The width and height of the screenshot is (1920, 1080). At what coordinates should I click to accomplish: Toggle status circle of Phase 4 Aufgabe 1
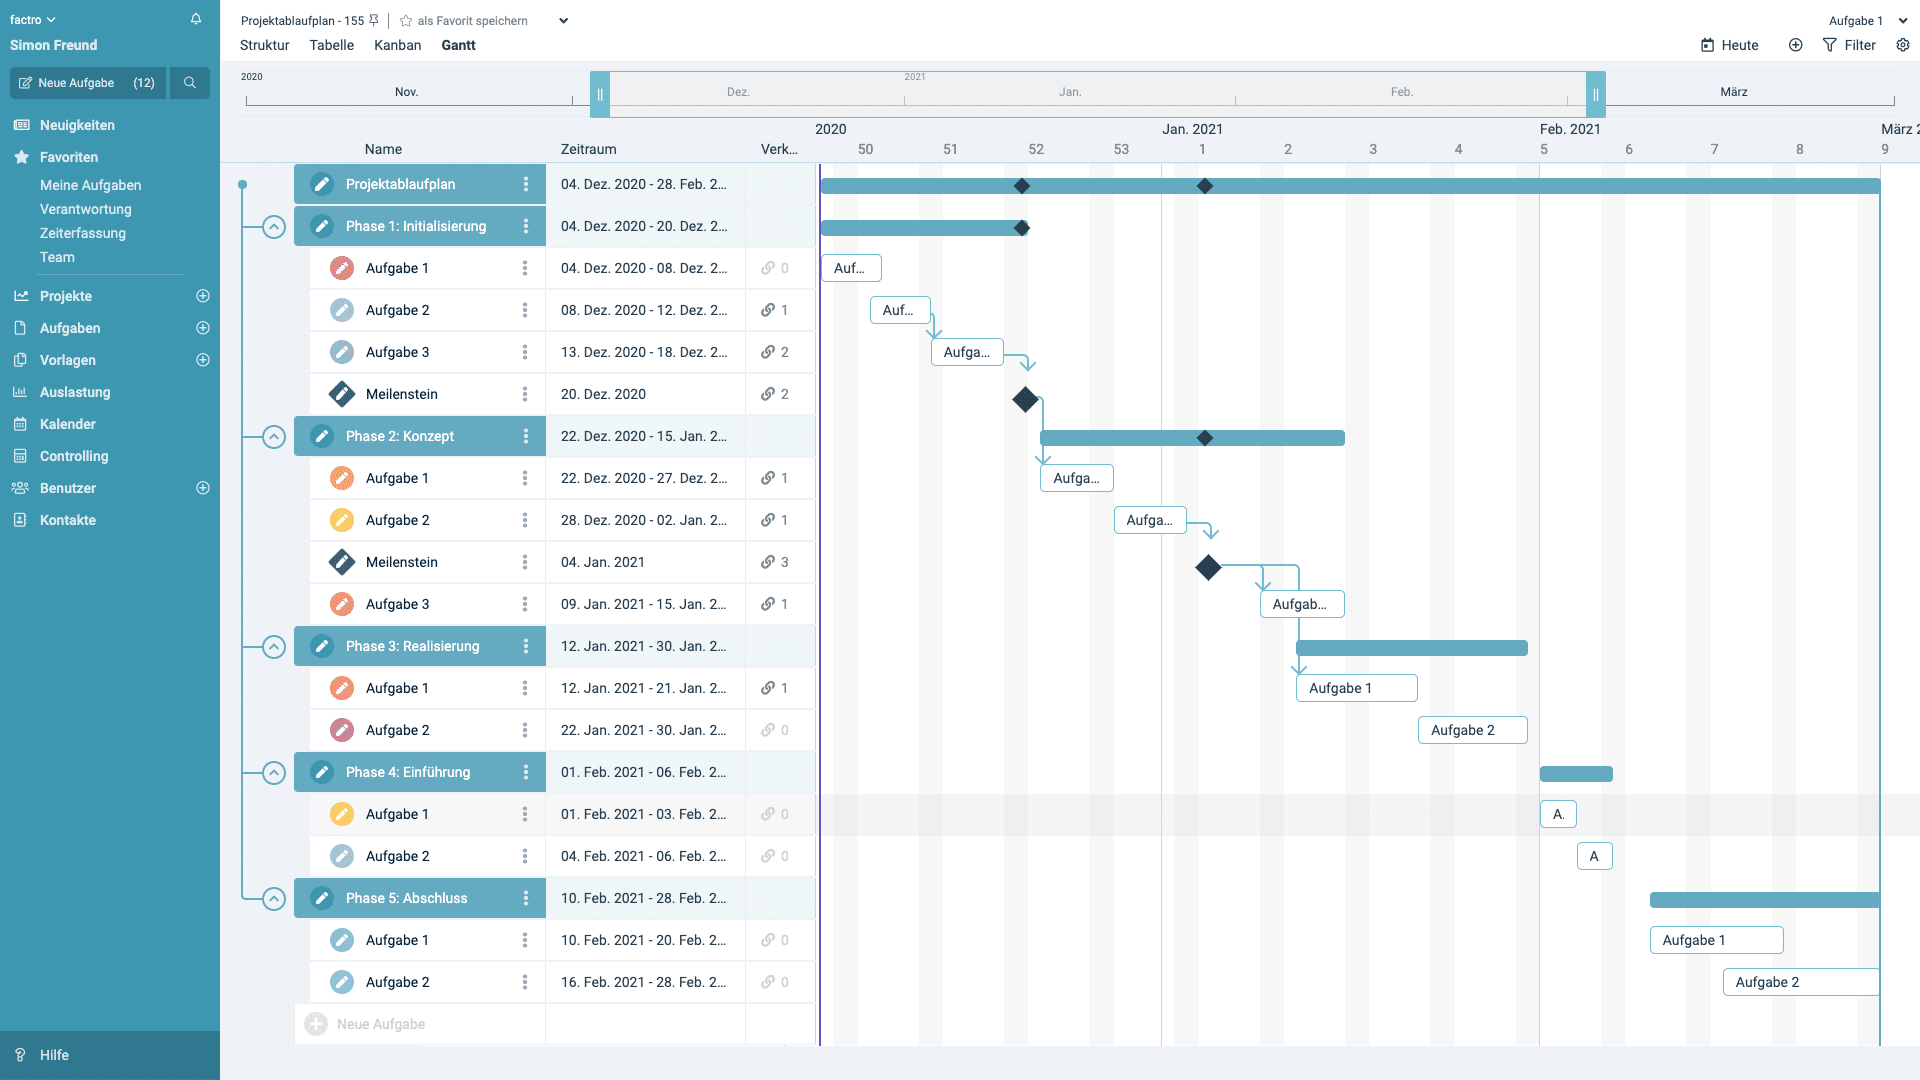pos(342,814)
